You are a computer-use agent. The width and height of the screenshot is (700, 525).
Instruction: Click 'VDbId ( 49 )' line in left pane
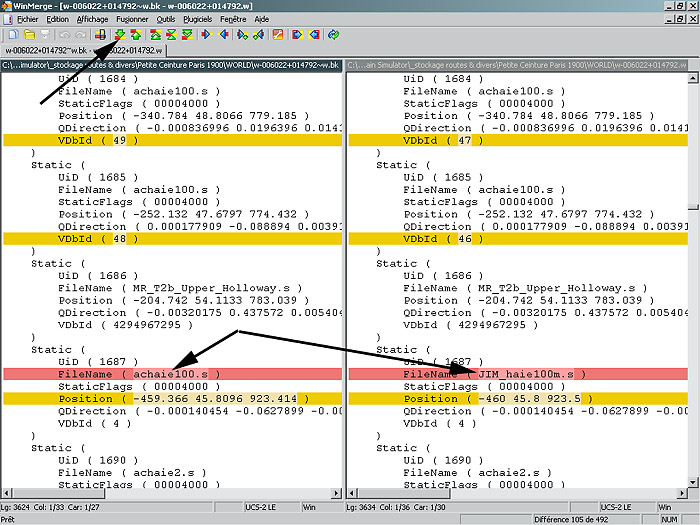[x=172, y=140]
